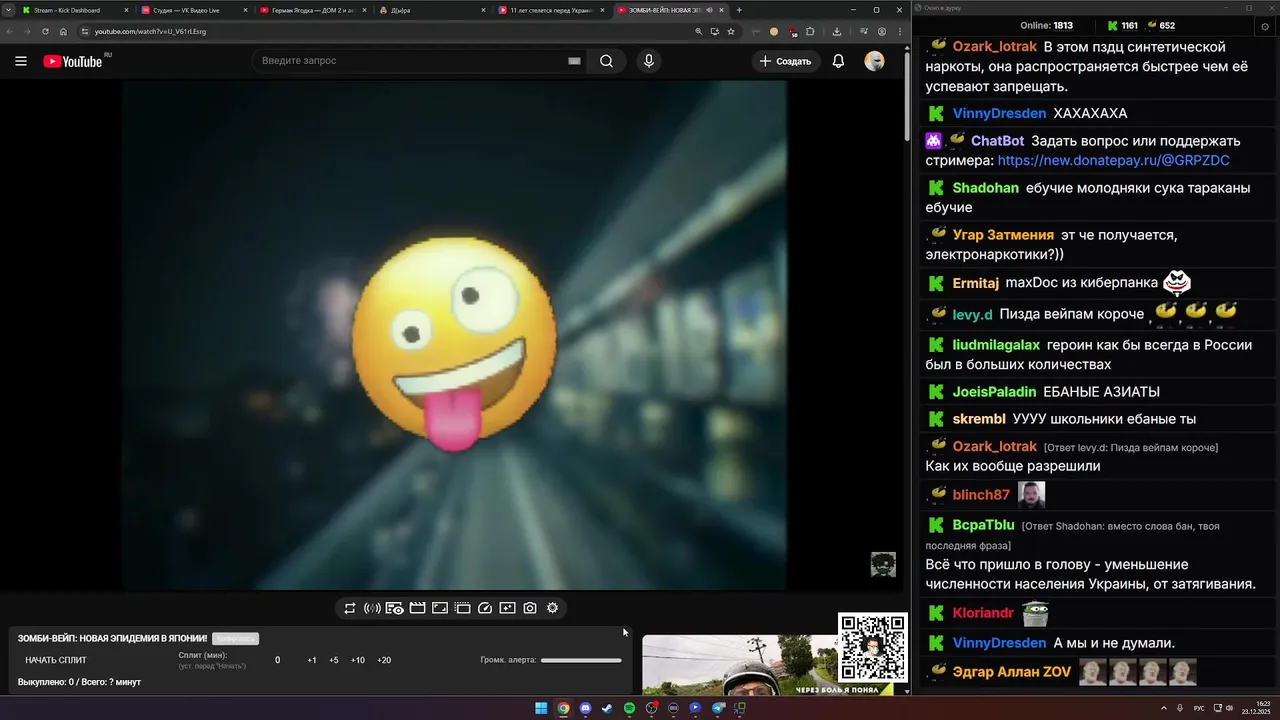Click the sound waves audio icon in toolbar
Screen dimensions: 1280x720
[x=372, y=608]
